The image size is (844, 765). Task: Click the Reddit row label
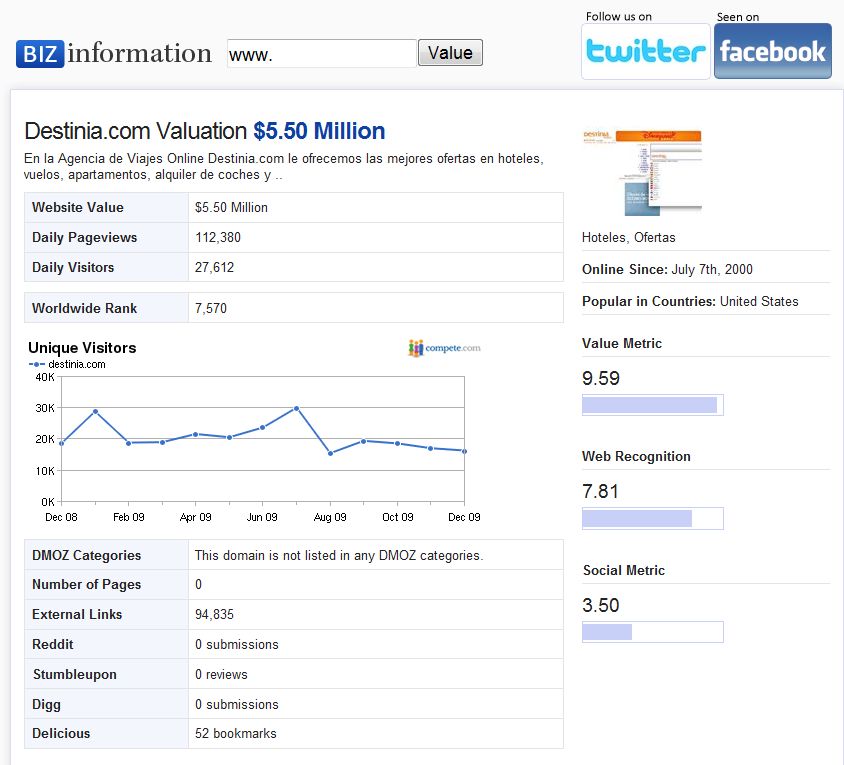click(x=53, y=644)
